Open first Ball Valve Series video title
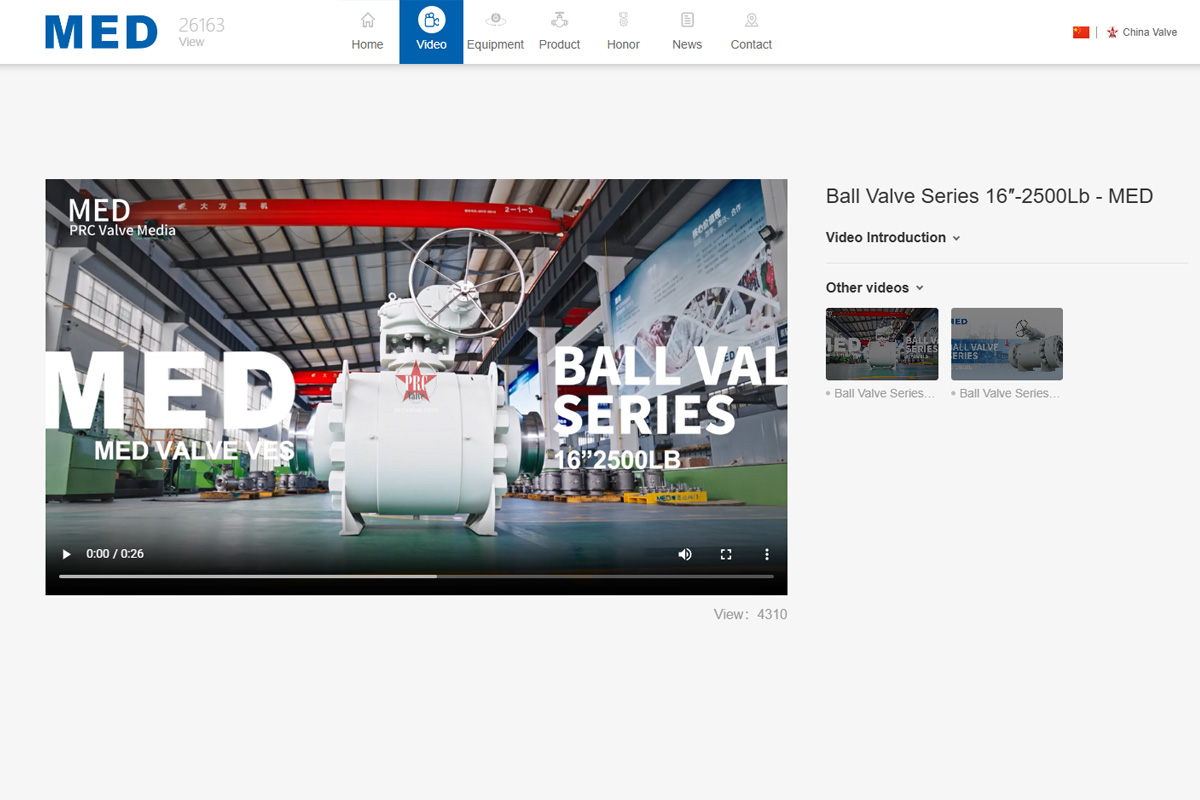The width and height of the screenshot is (1200, 800). [884, 394]
